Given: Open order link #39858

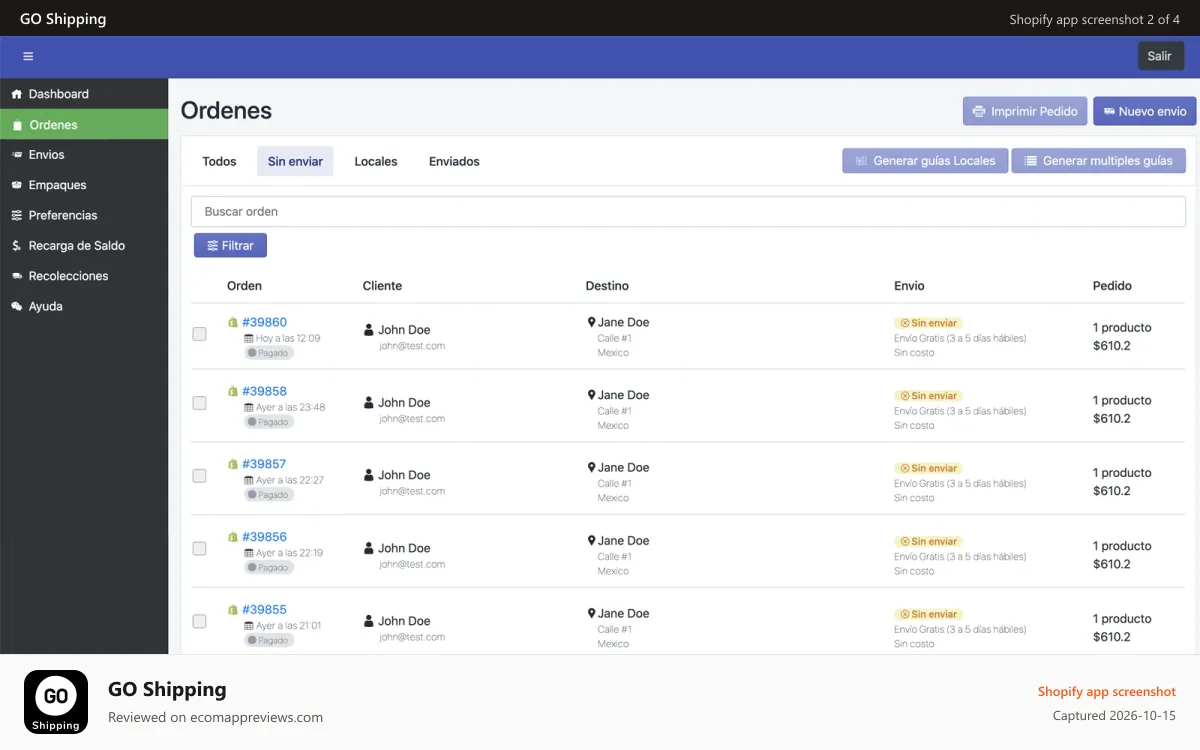Looking at the screenshot, I should pyautogui.click(x=264, y=391).
